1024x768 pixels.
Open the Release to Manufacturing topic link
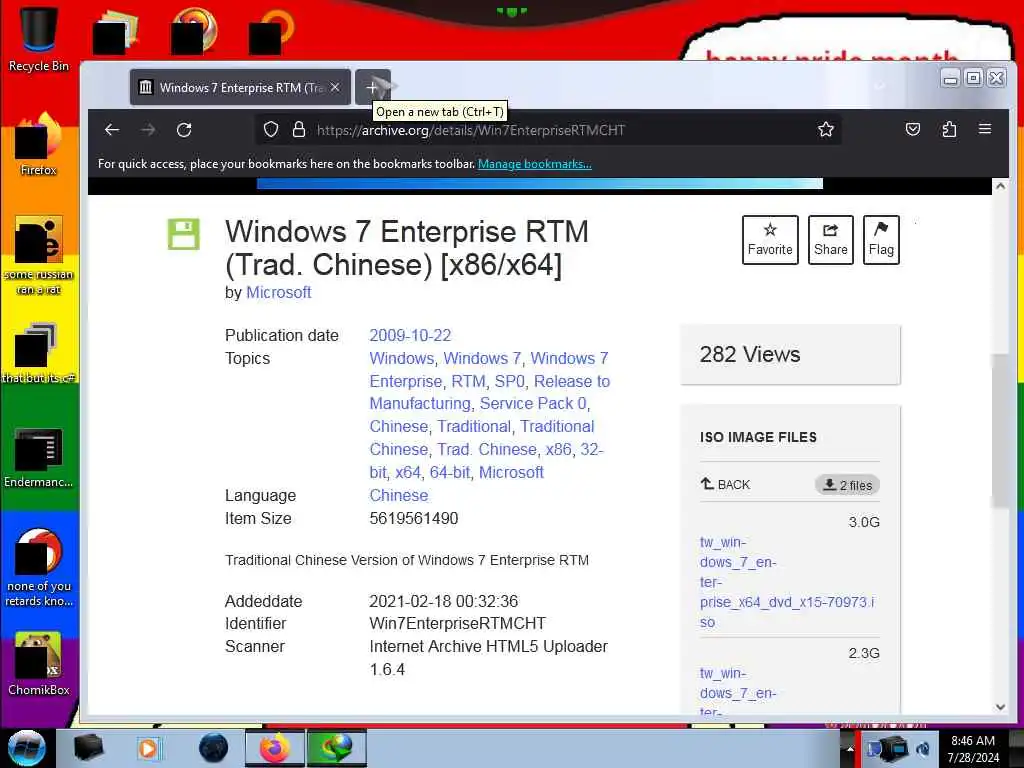pos(490,392)
